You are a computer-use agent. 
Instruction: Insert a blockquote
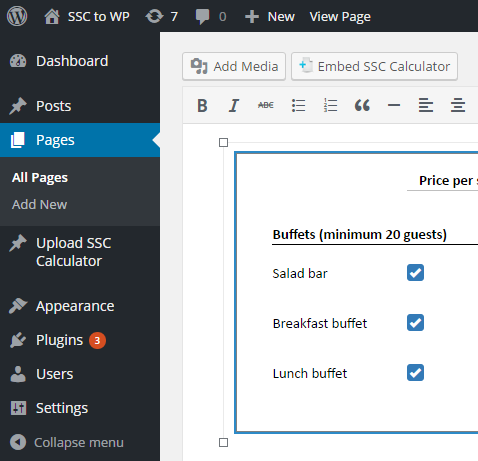pos(362,106)
